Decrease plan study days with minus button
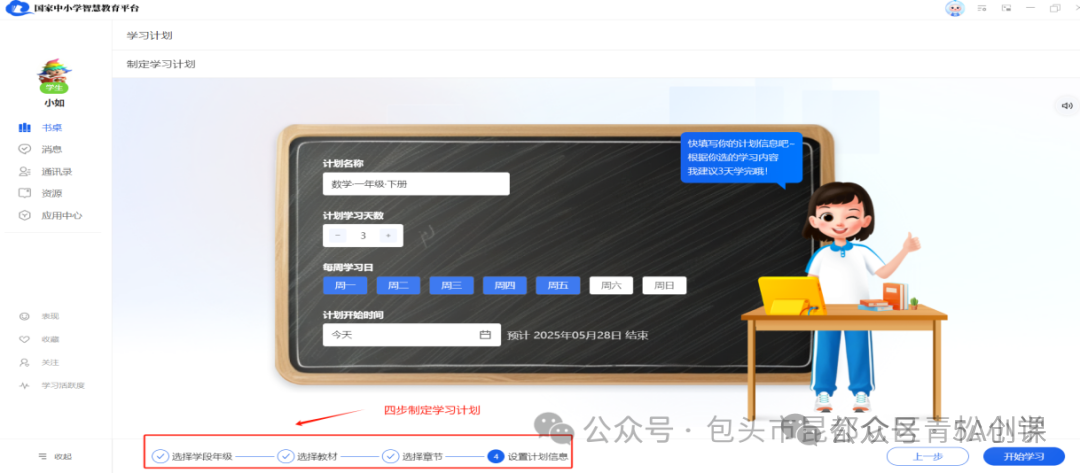Screen dimensions: 1080x473 [x=337, y=236]
